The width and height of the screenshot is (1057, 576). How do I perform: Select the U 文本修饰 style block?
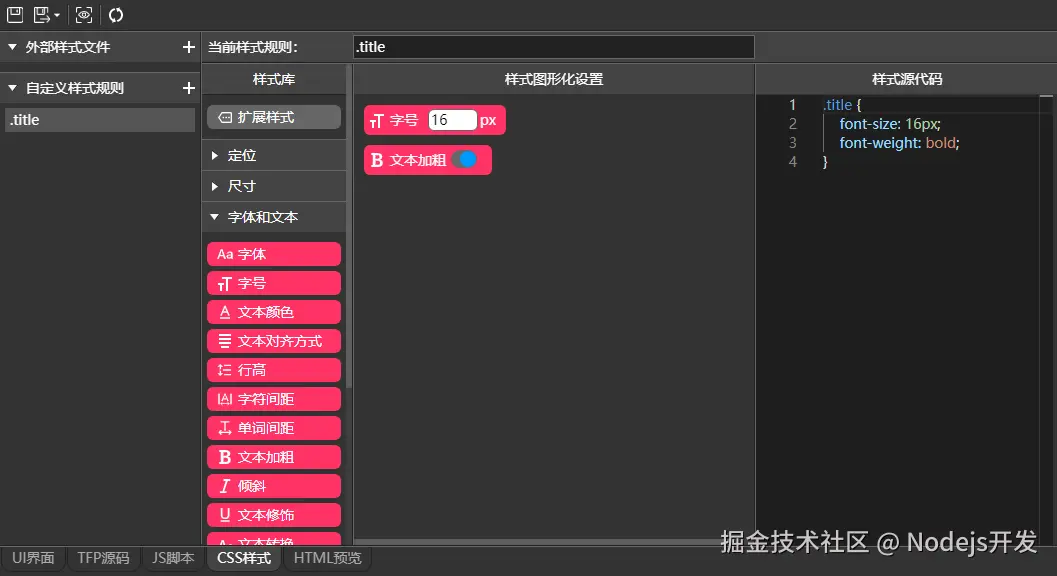point(273,514)
